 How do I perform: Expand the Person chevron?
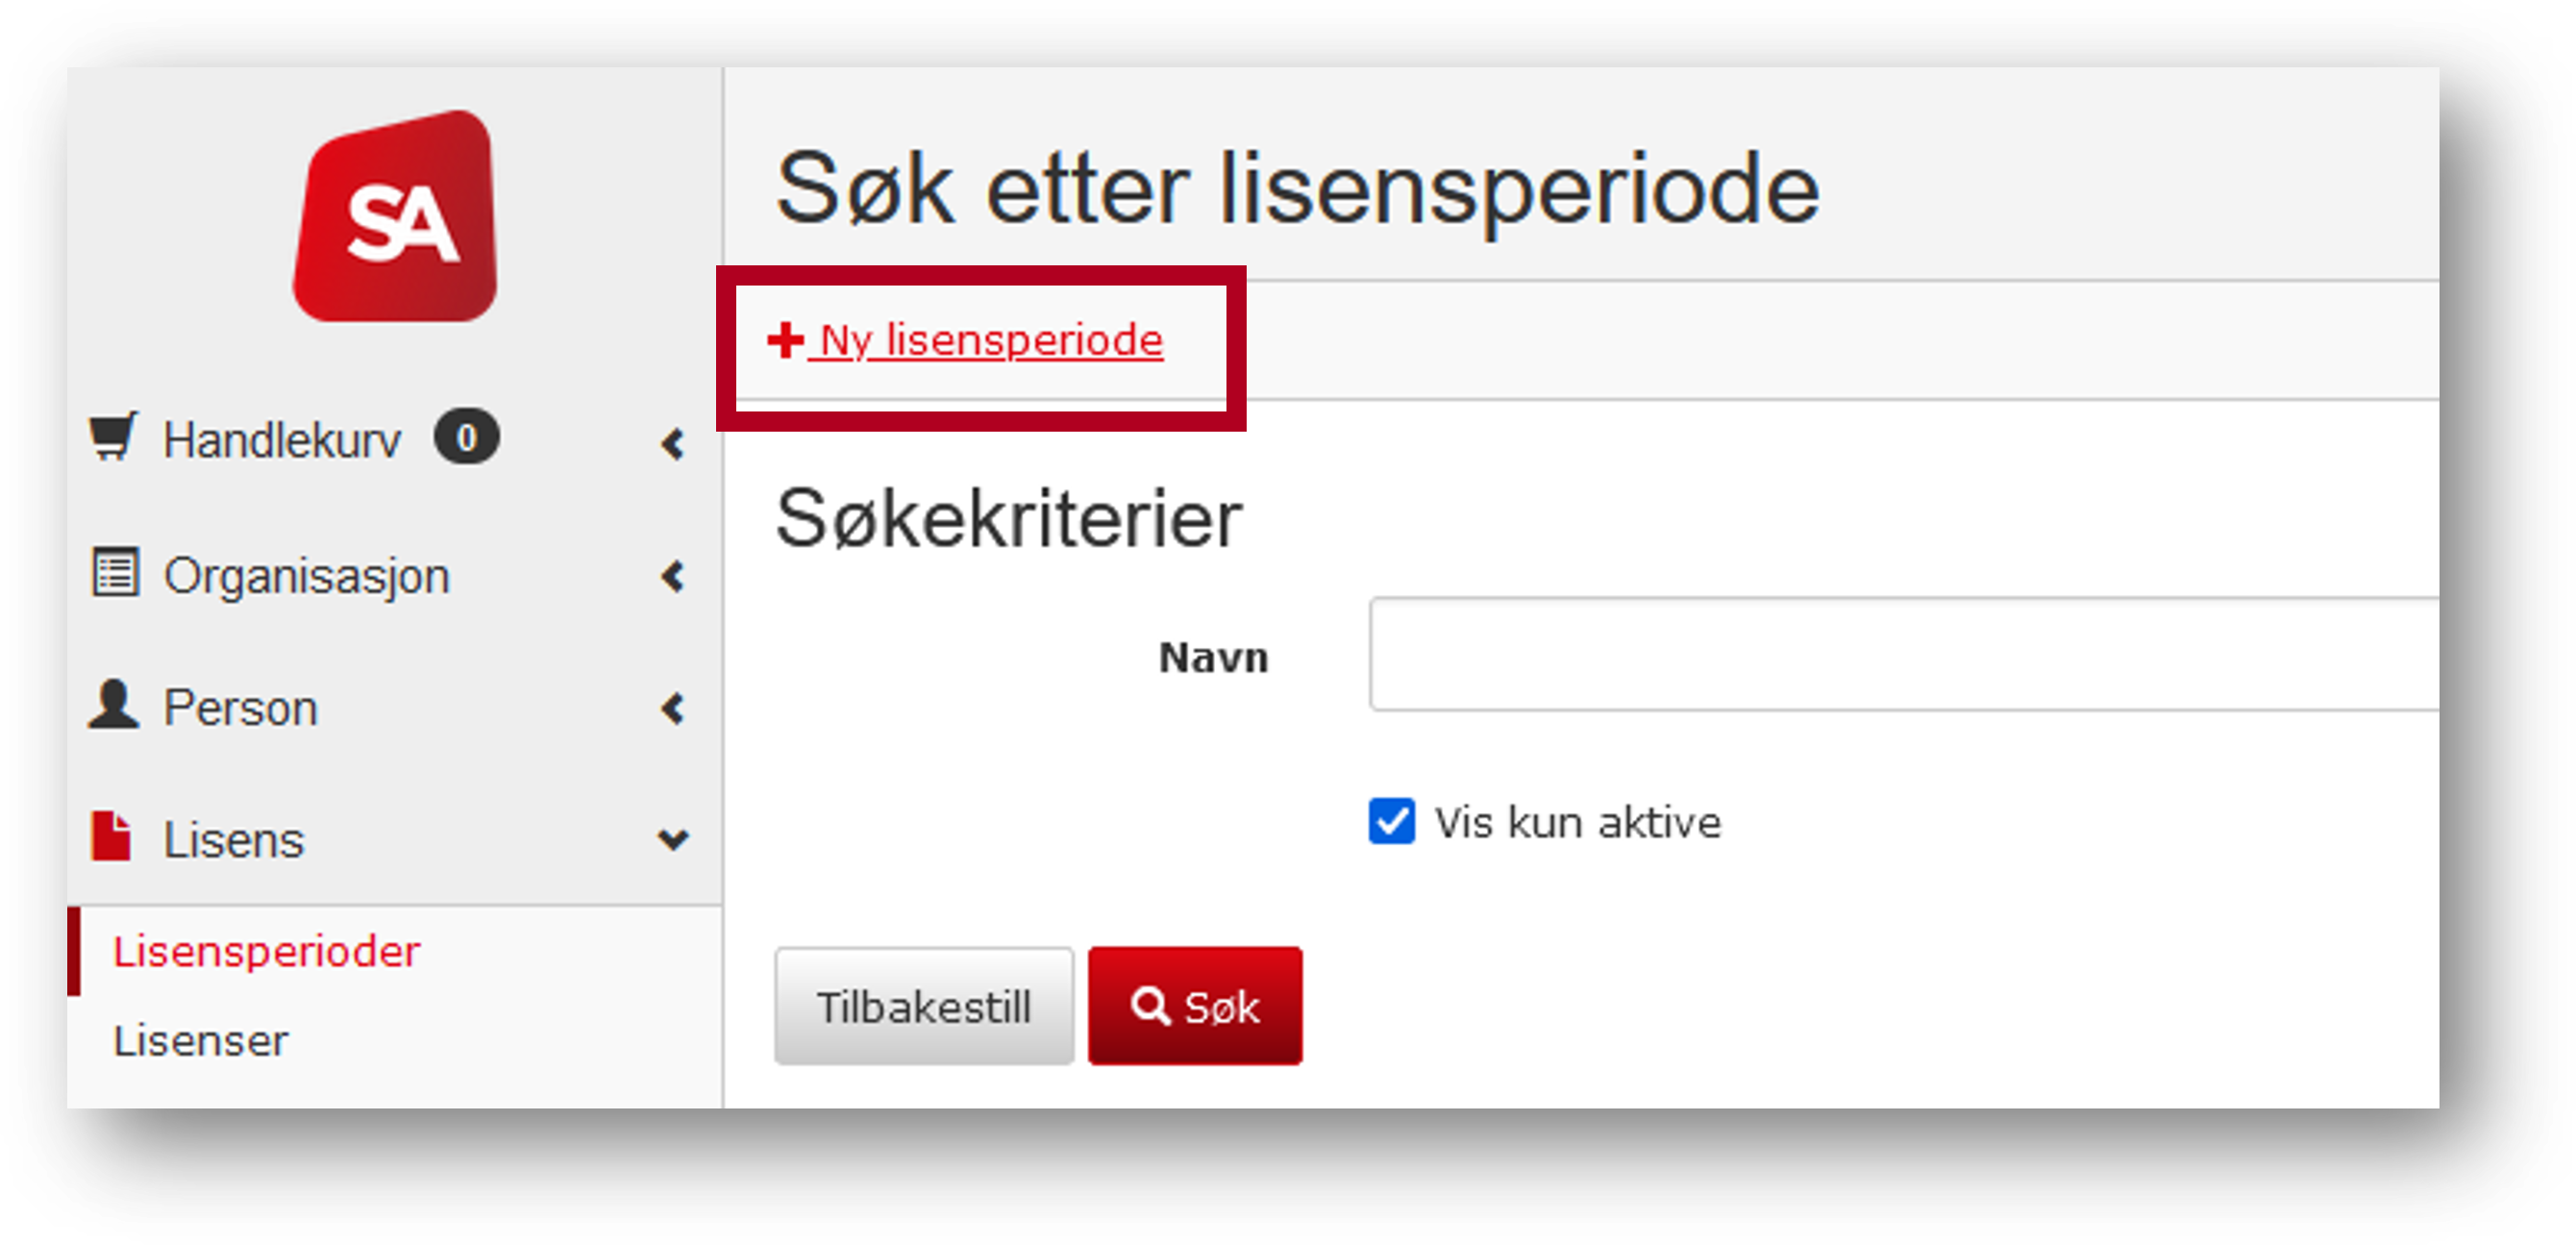[674, 709]
